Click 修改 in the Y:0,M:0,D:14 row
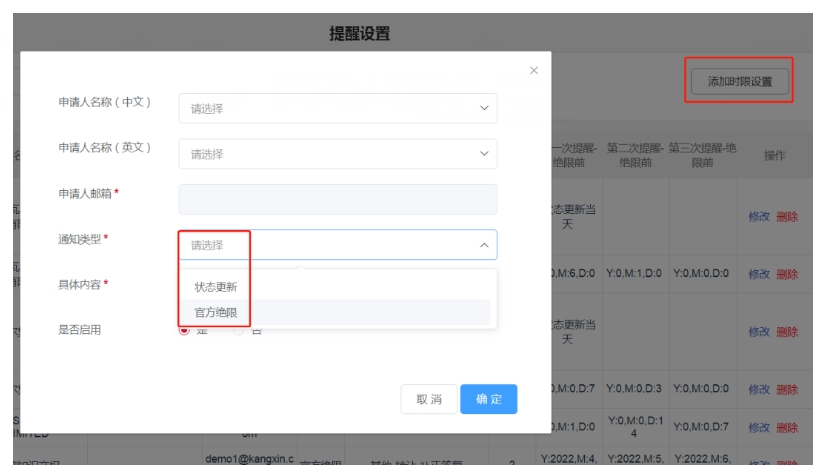 [x=759, y=427]
